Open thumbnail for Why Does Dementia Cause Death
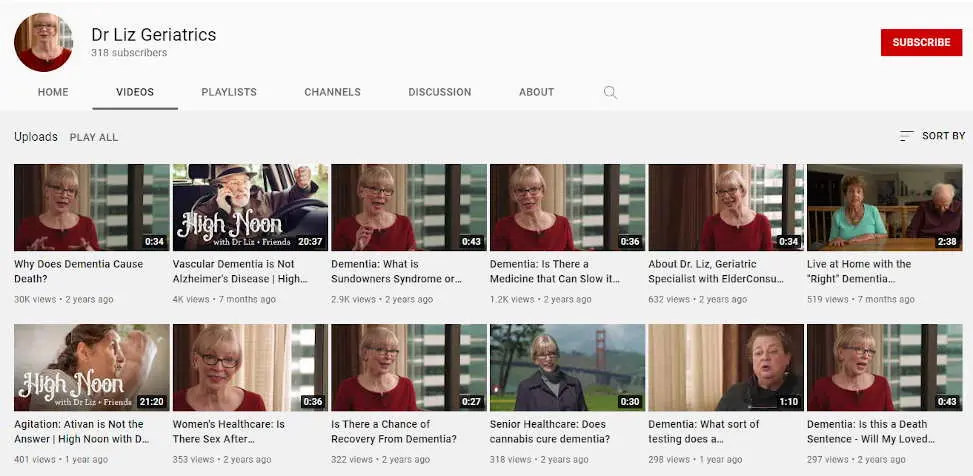973x476 pixels. click(92, 207)
